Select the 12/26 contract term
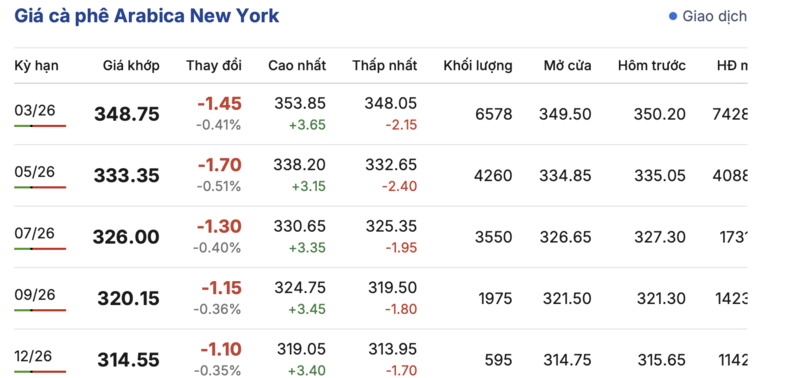This screenshot has width=789, height=378. pyautogui.click(x=33, y=356)
